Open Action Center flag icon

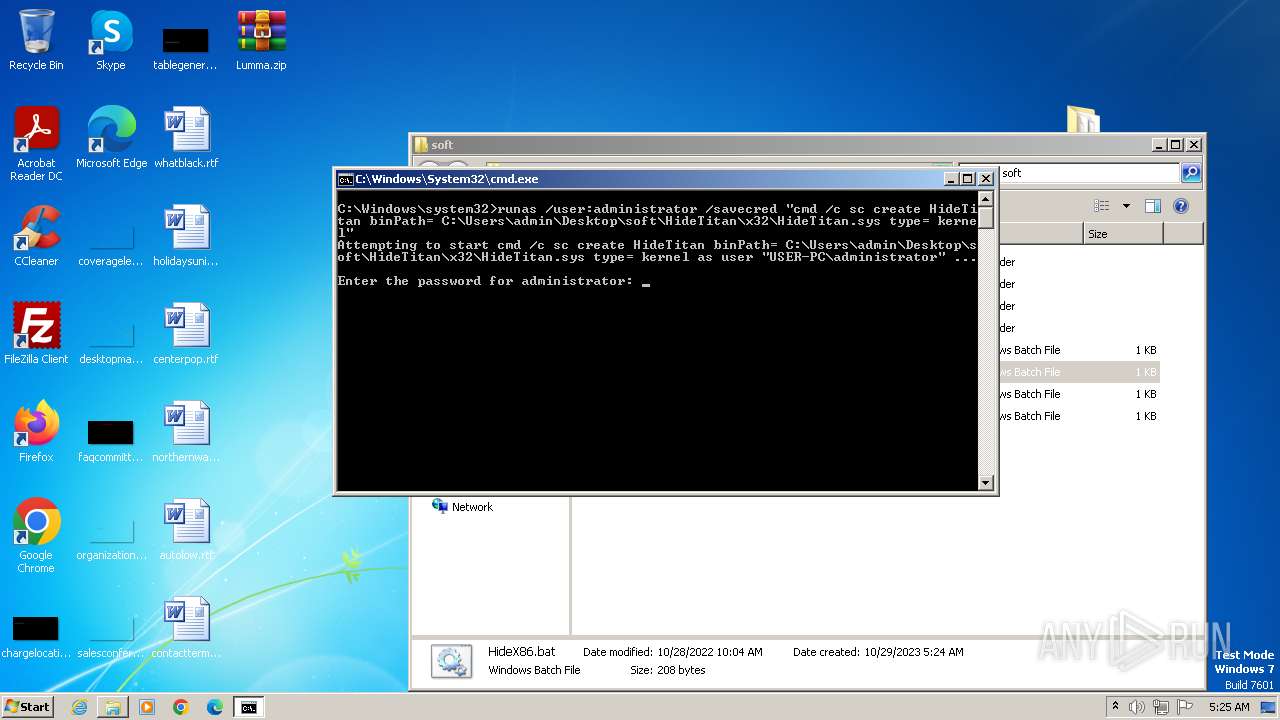click(x=1183, y=707)
